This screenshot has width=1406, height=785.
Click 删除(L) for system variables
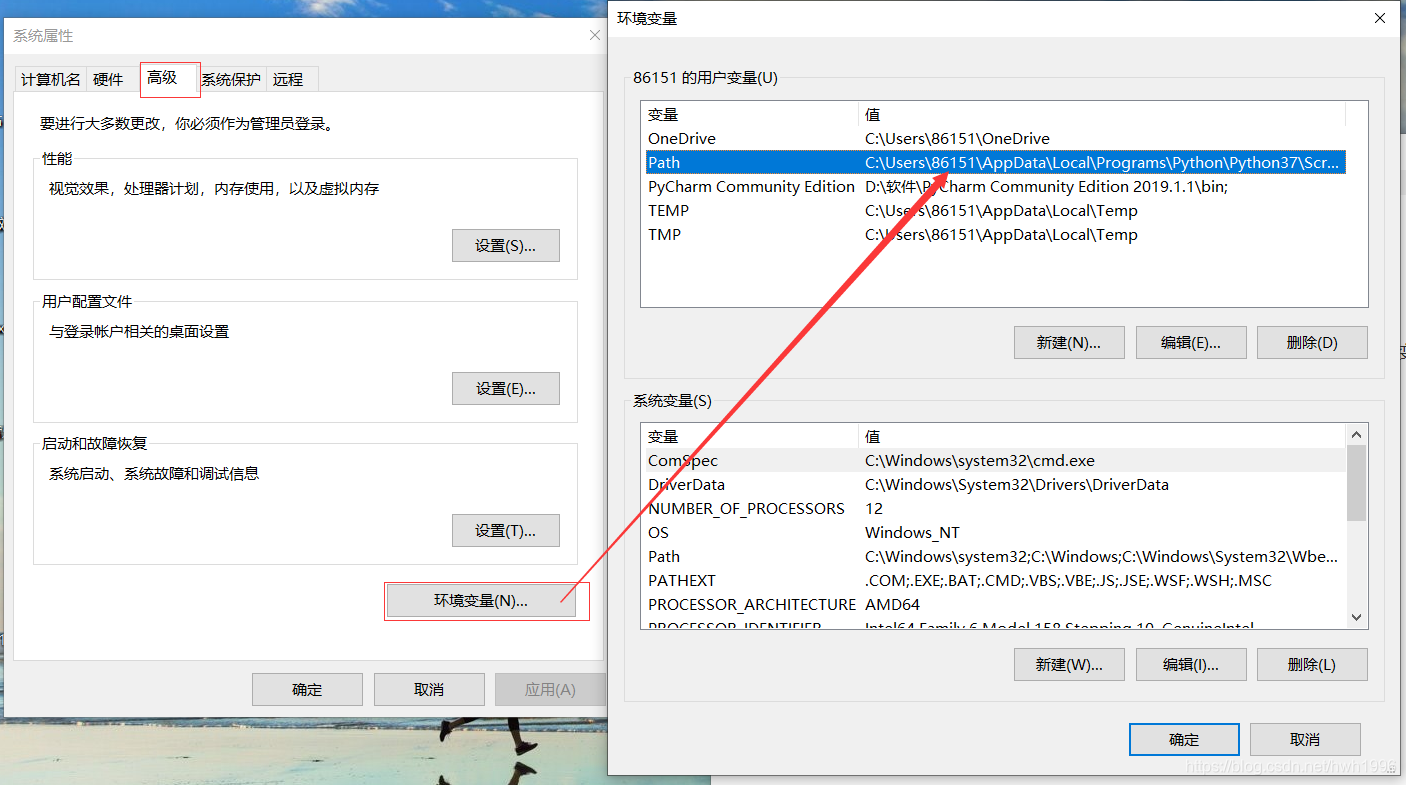(x=1312, y=664)
